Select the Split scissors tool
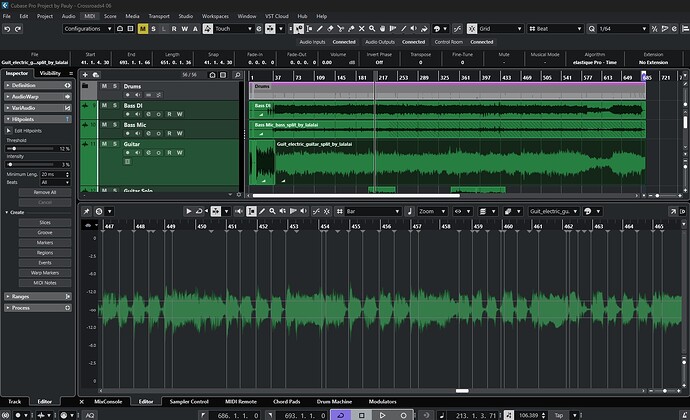 coord(341,29)
